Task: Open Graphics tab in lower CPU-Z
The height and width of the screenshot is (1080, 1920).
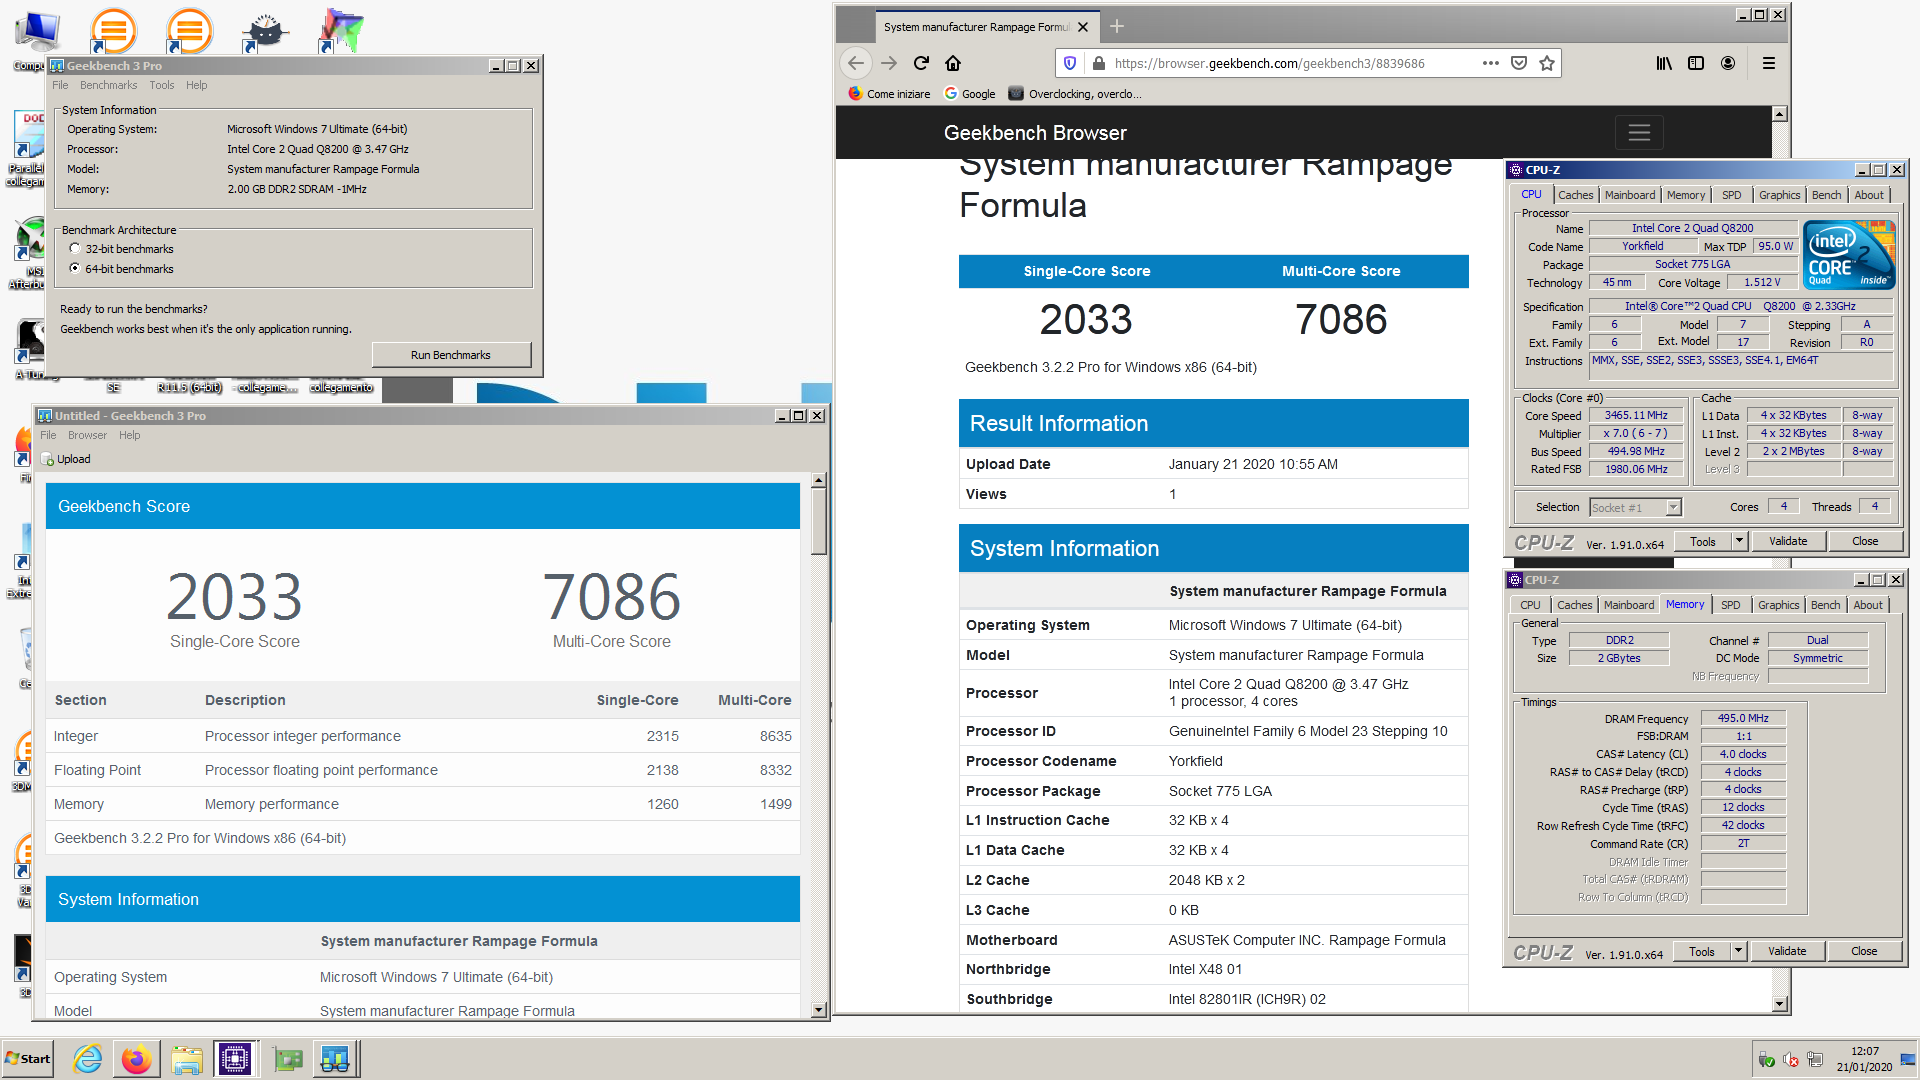Action: pyautogui.click(x=1778, y=605)
